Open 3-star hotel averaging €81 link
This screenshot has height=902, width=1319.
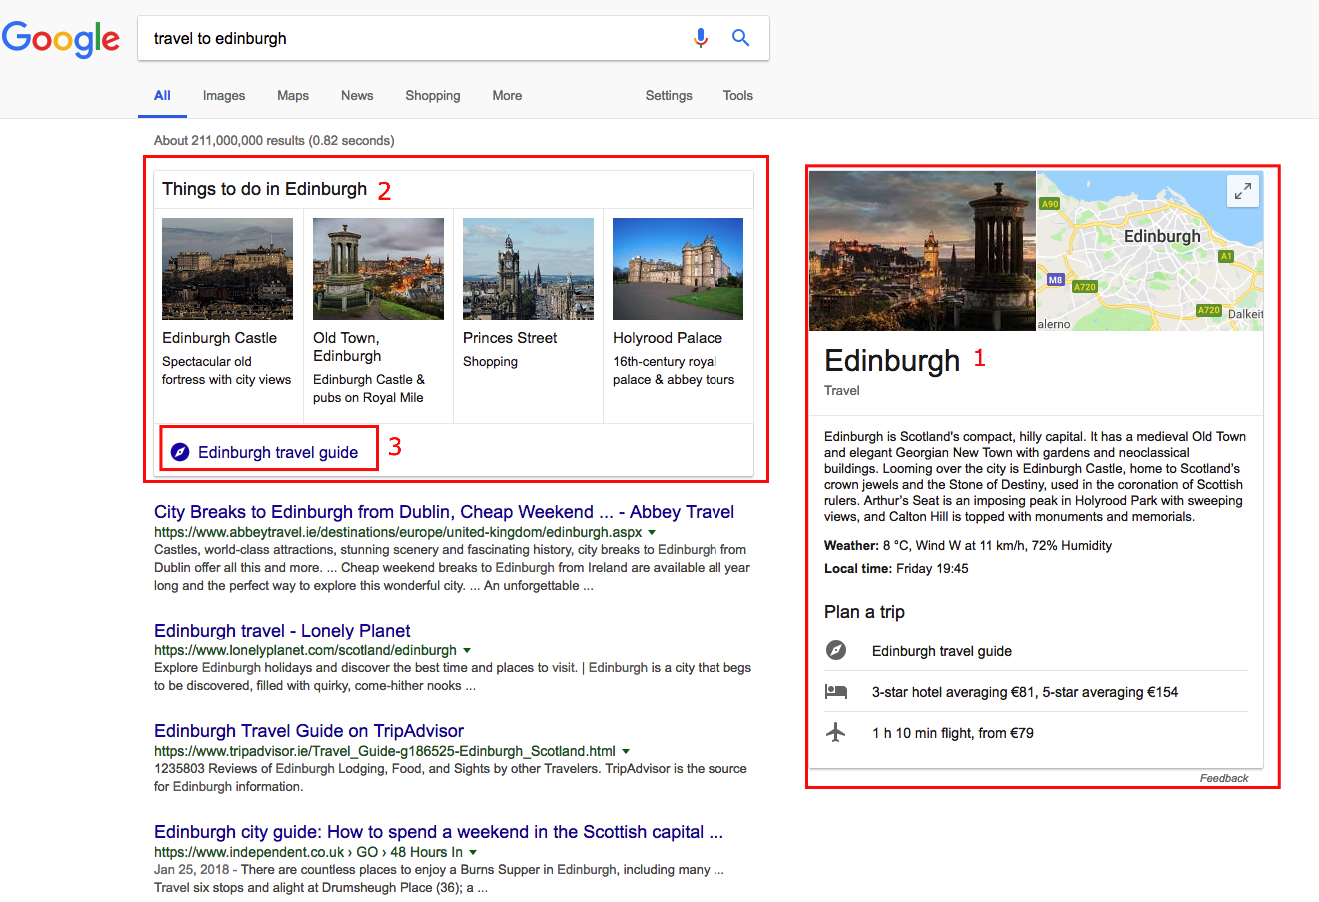(1025, 692)
